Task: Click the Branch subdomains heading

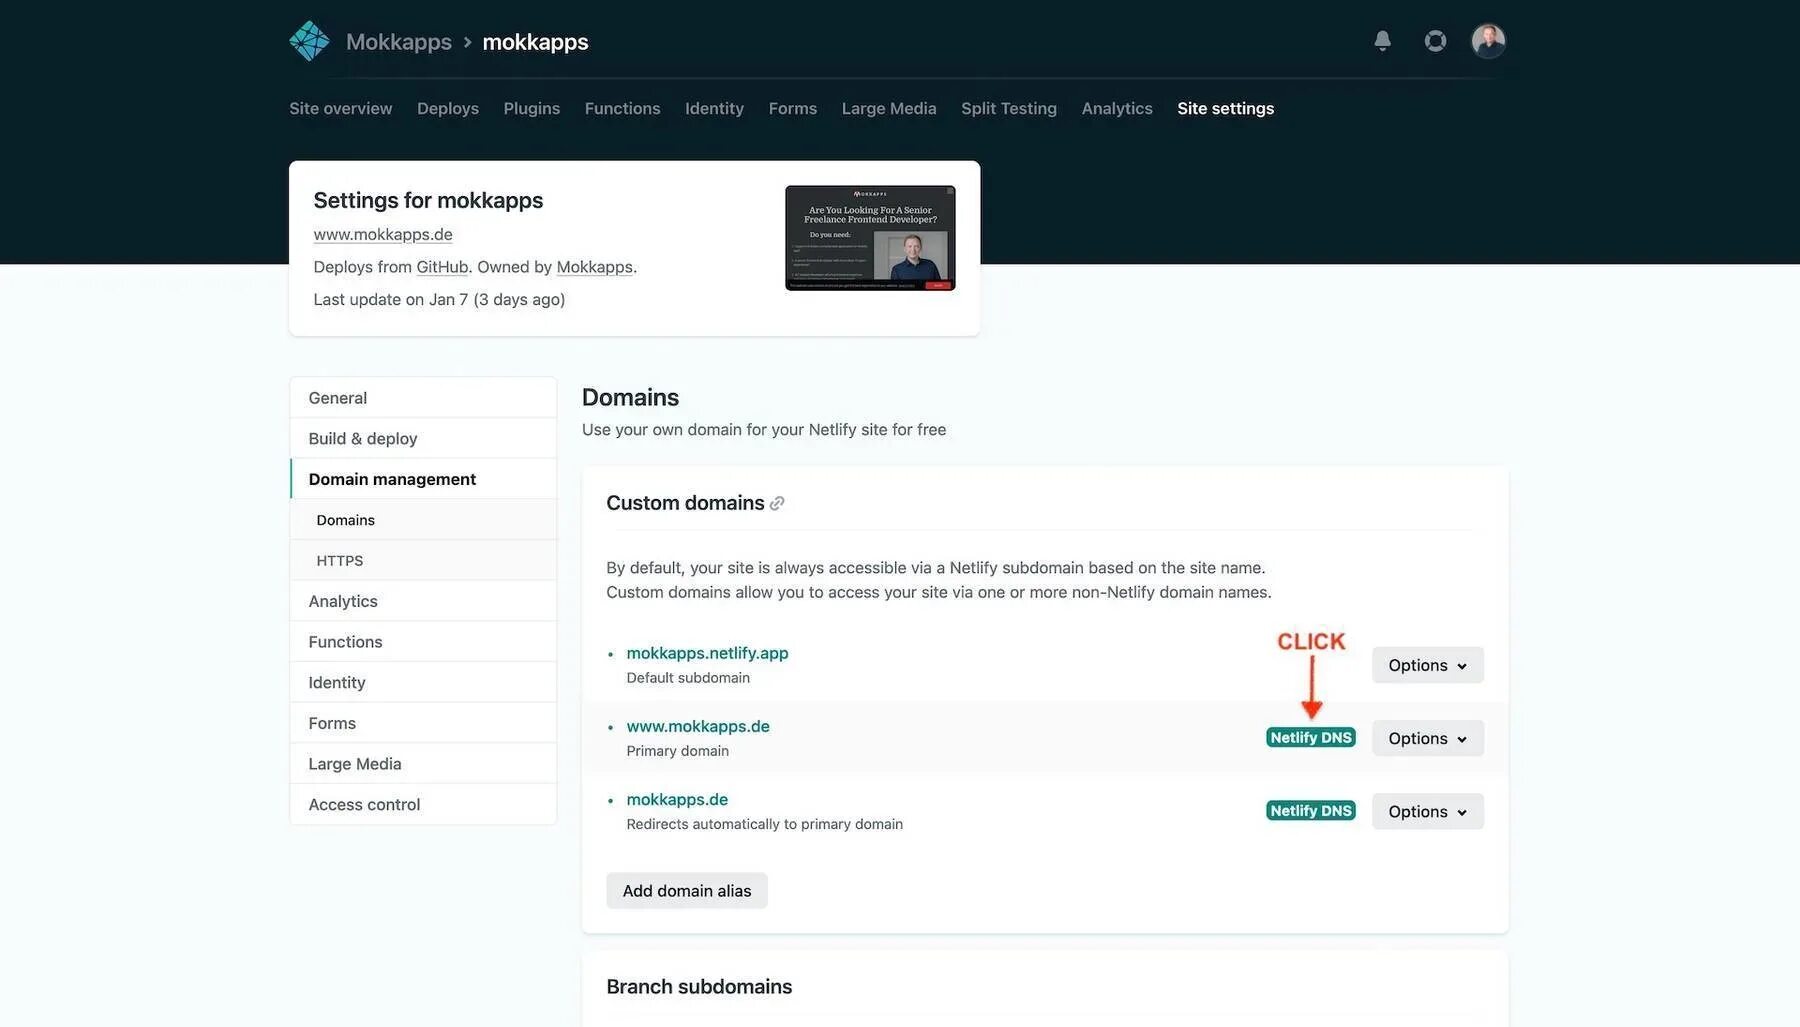Action: click(x=699, y=987)
